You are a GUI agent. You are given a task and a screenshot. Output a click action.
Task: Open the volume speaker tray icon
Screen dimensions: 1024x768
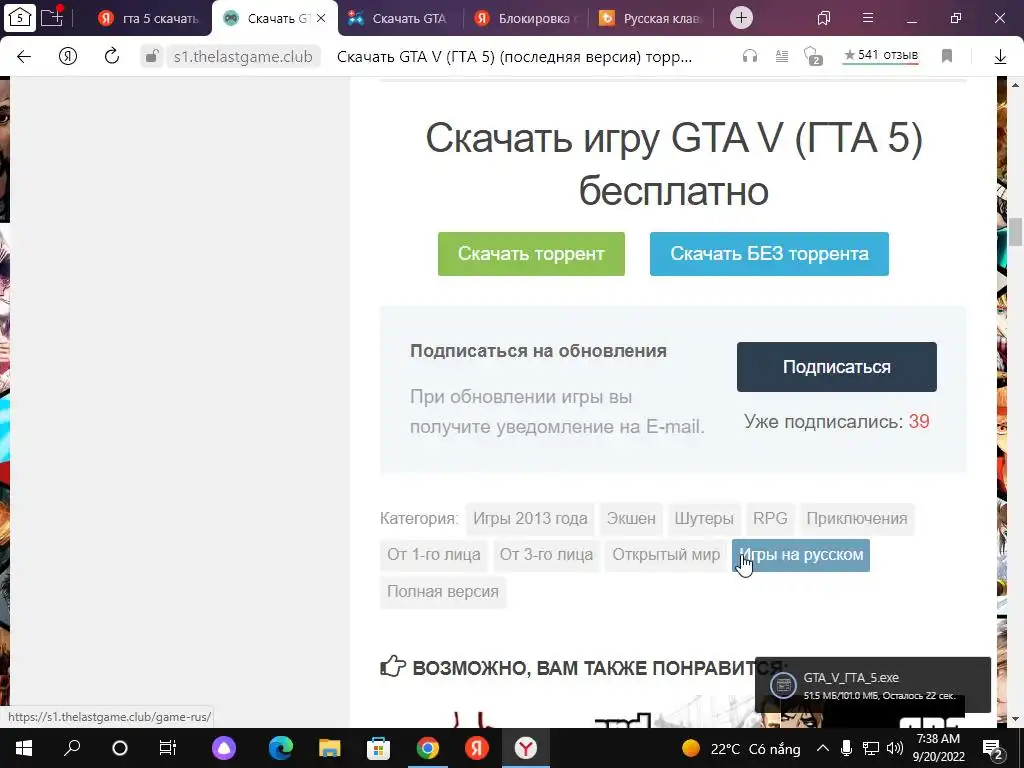click(895, 748)
